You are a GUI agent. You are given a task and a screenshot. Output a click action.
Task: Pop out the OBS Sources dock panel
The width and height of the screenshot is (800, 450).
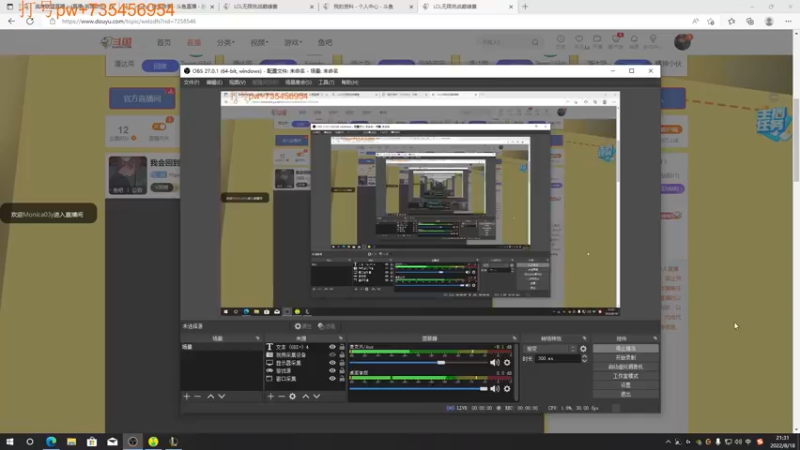[x=341, y=338]
